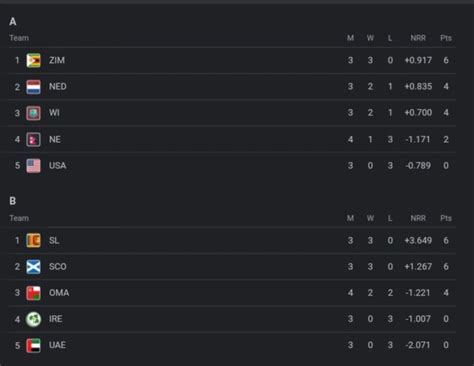Click Group A NRR column header
The image size is (474, 366).
click(x=418, y=38)
